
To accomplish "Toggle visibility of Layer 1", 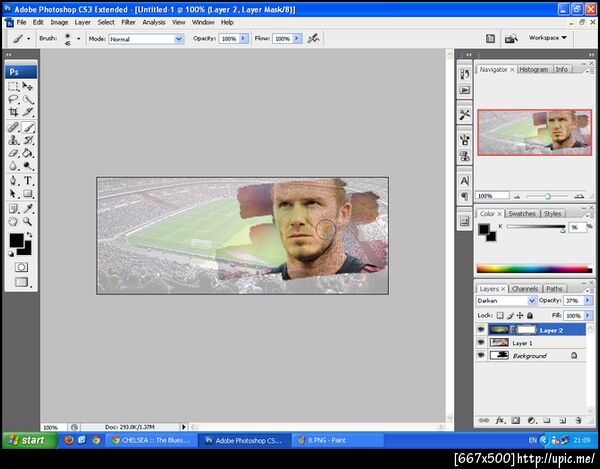I will (481, 342).
